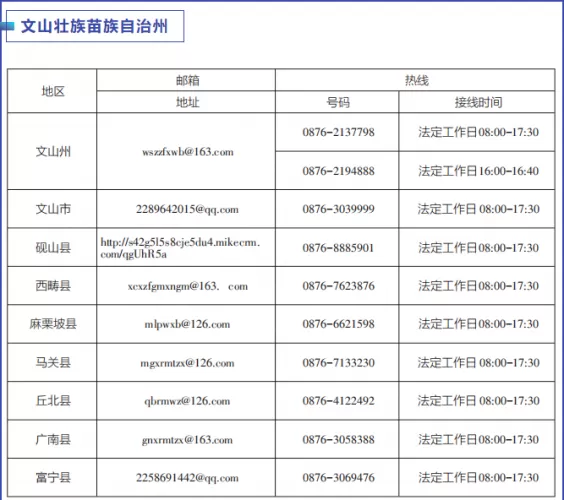
Task: Click the 接线时间 sub-header
Action: 478,103
